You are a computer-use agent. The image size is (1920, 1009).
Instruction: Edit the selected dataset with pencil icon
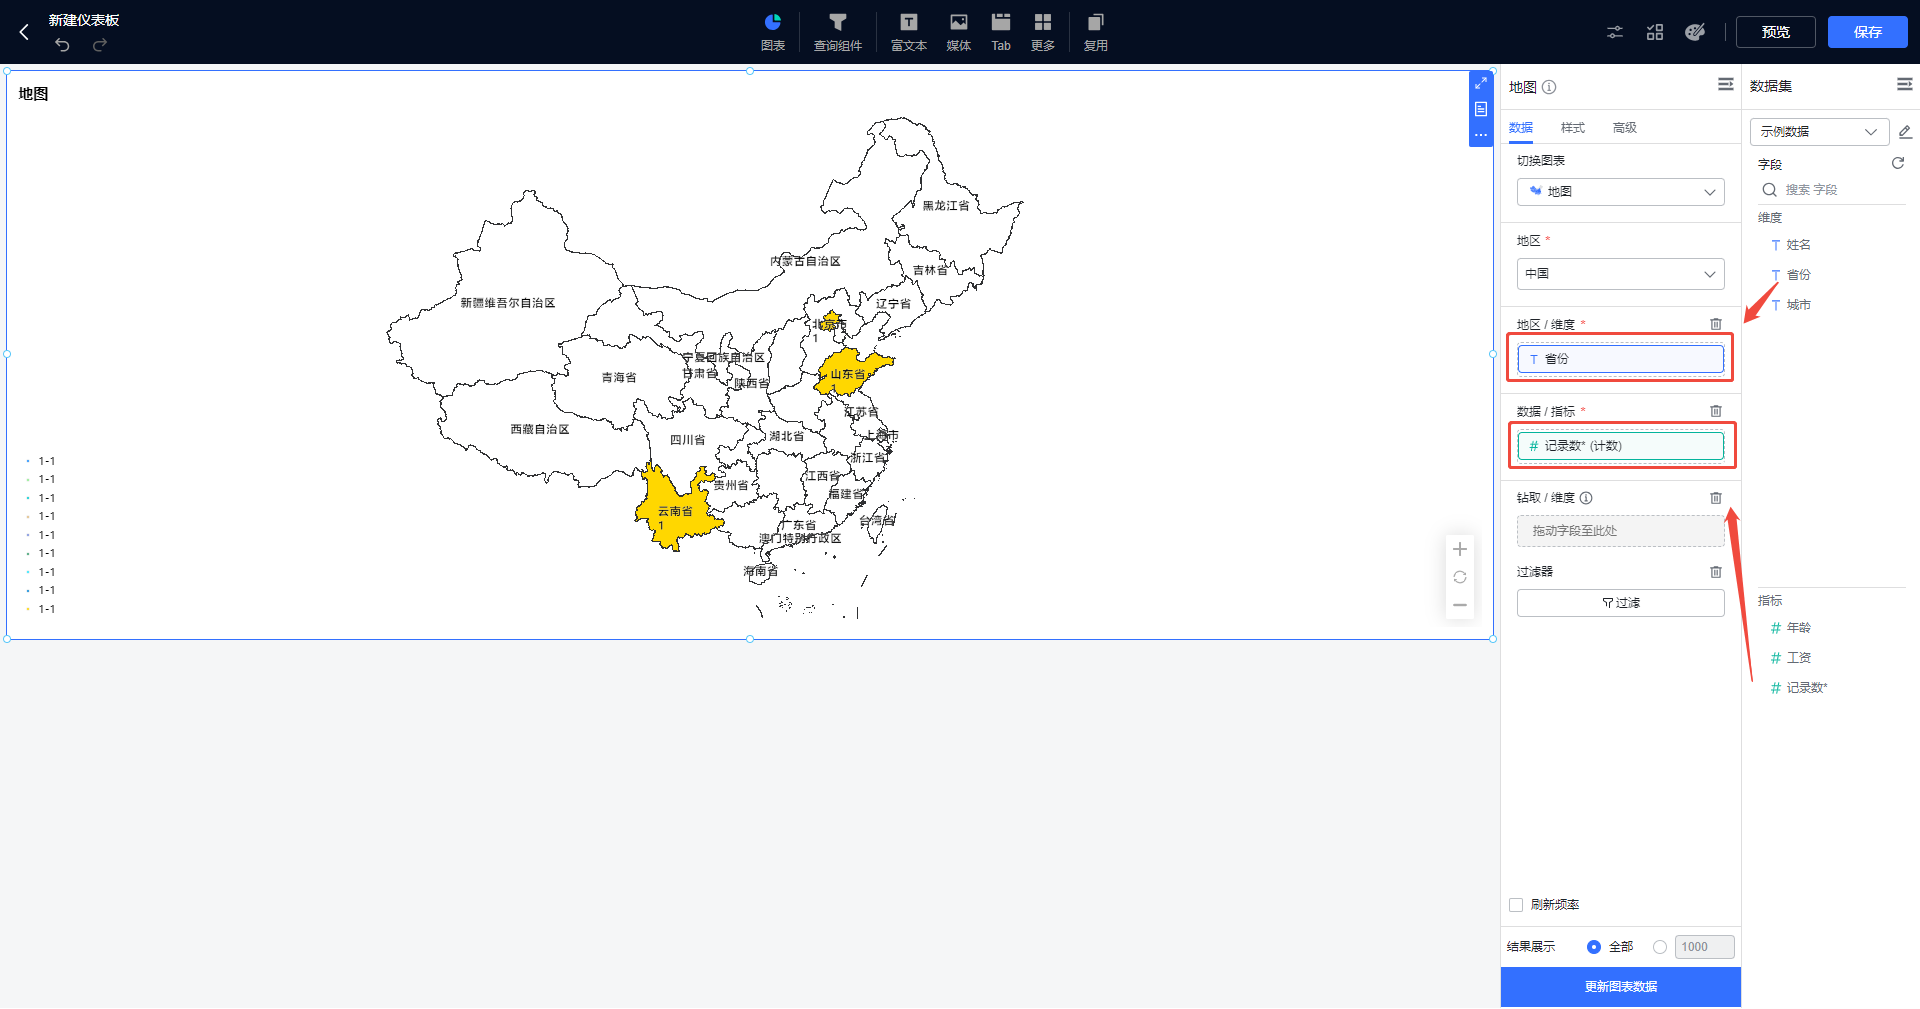pos(1905,132)
